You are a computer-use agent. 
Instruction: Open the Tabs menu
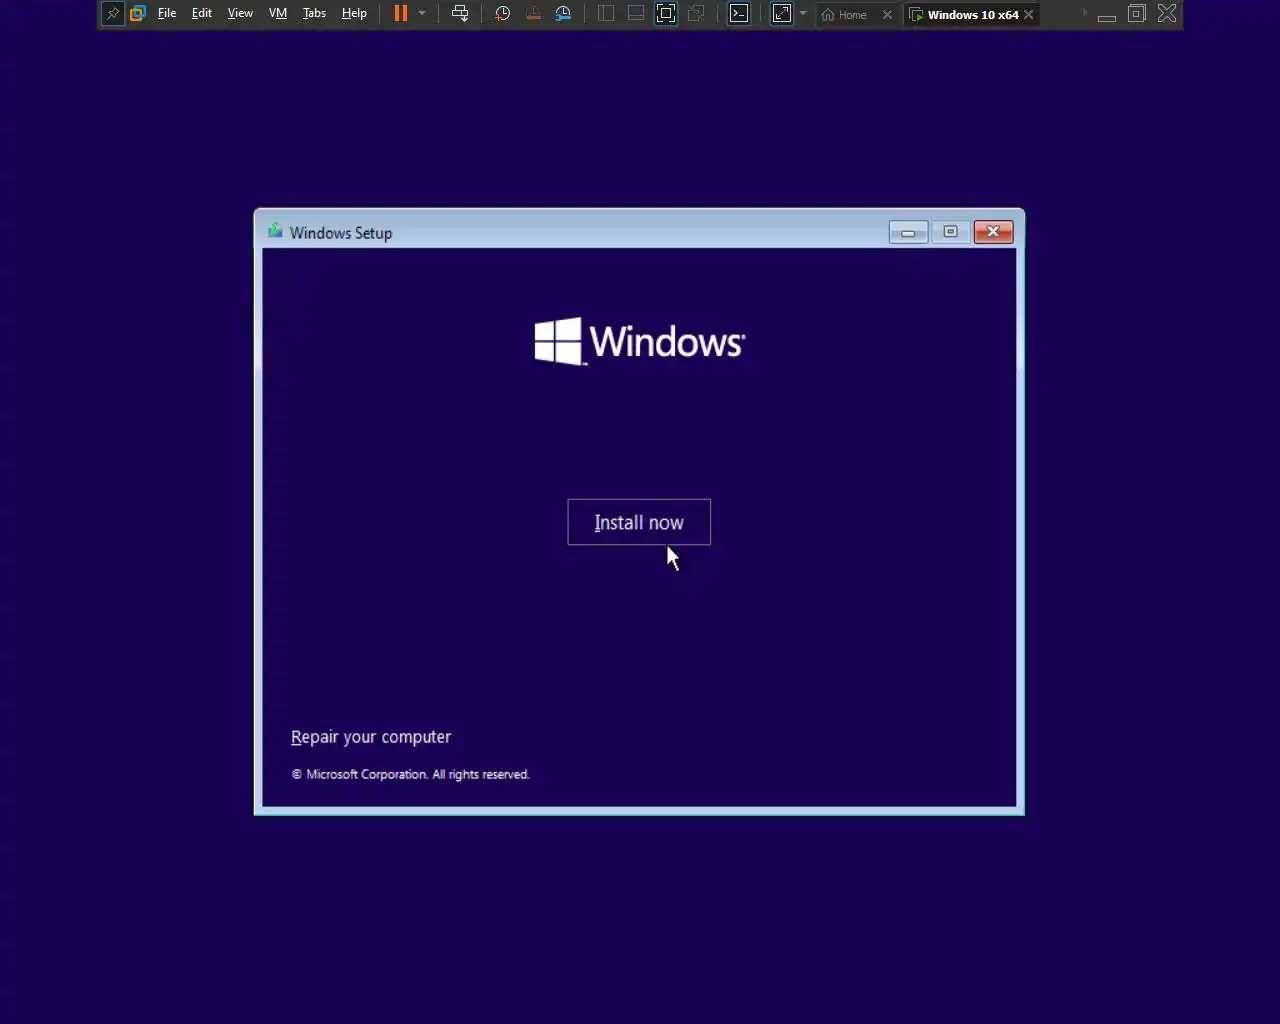[314, 14]
